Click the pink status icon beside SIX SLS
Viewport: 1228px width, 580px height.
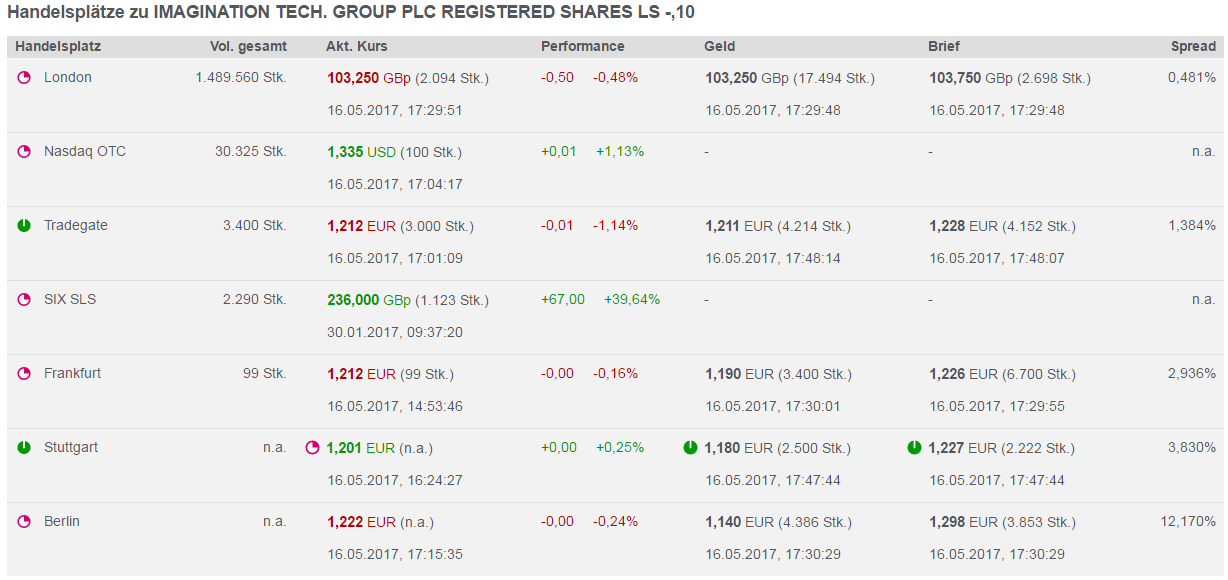click(25, 300)
